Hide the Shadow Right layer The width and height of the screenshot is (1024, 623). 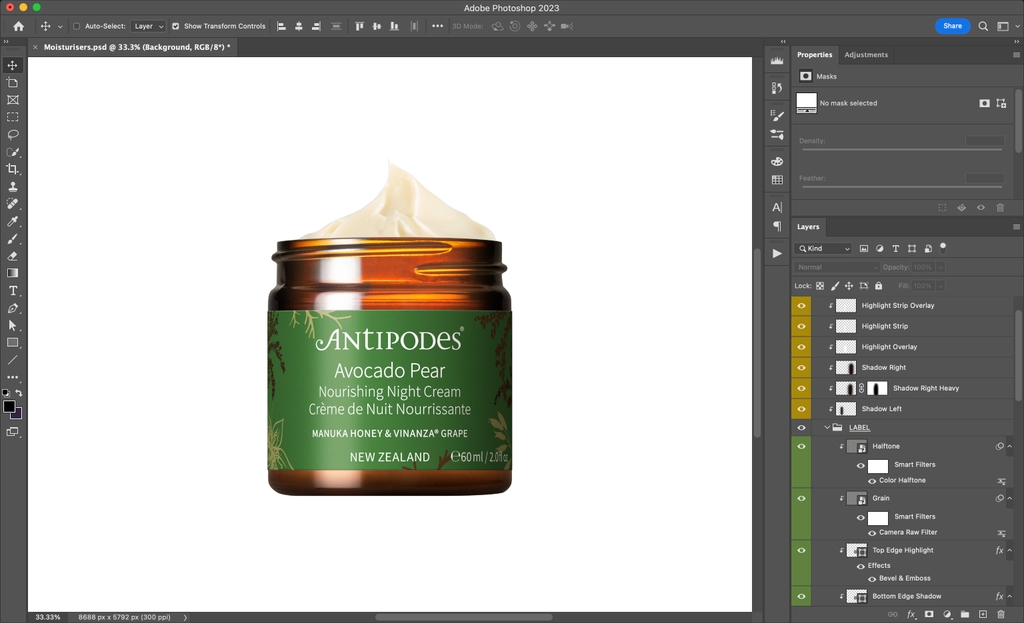point(801,368)
